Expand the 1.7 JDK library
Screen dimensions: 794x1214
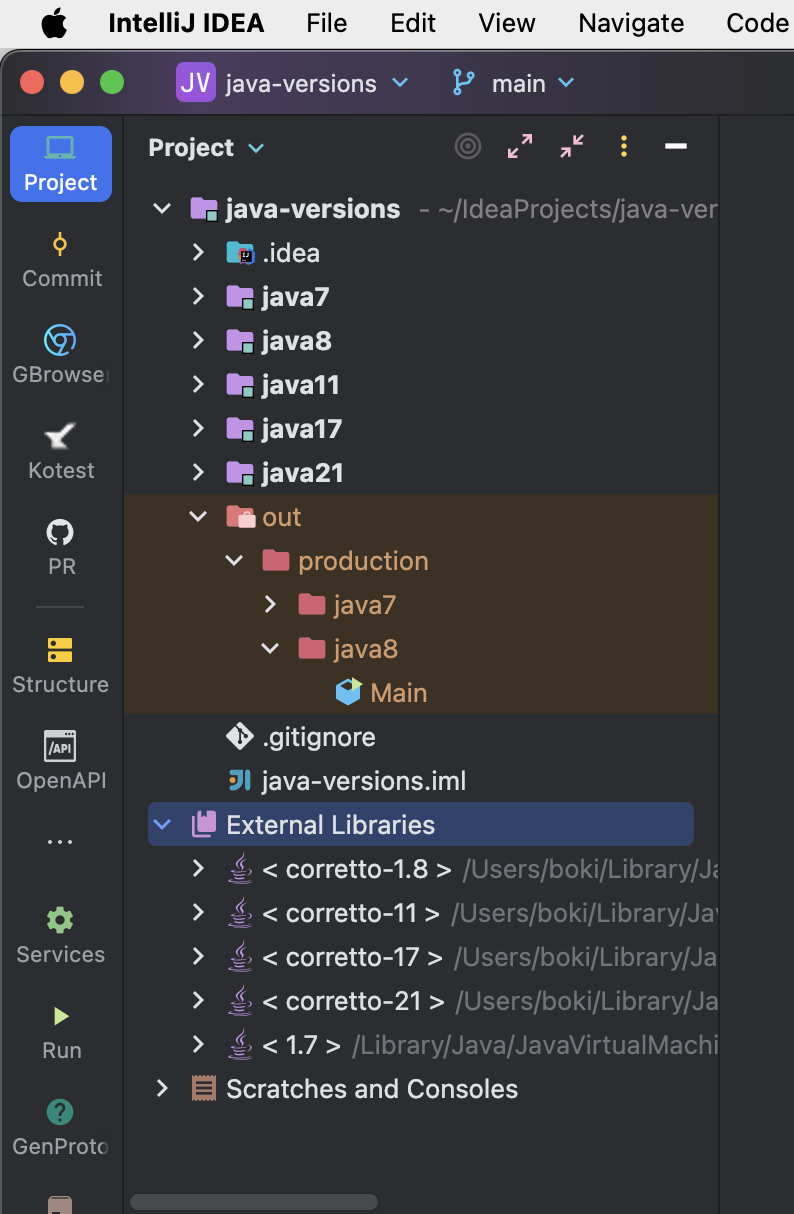pos(198,1045)
